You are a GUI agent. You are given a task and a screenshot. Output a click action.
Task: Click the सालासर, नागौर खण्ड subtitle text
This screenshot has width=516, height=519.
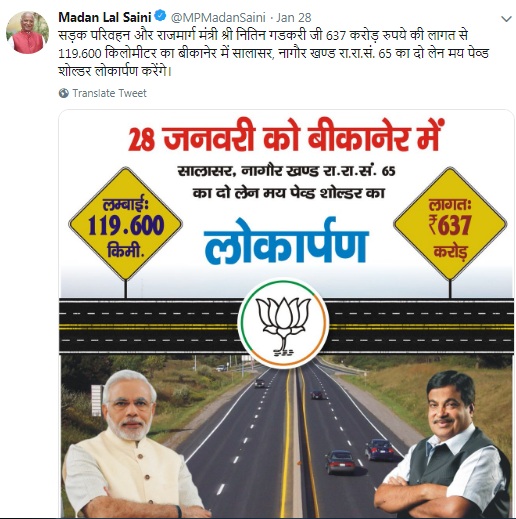pos(286,171)
